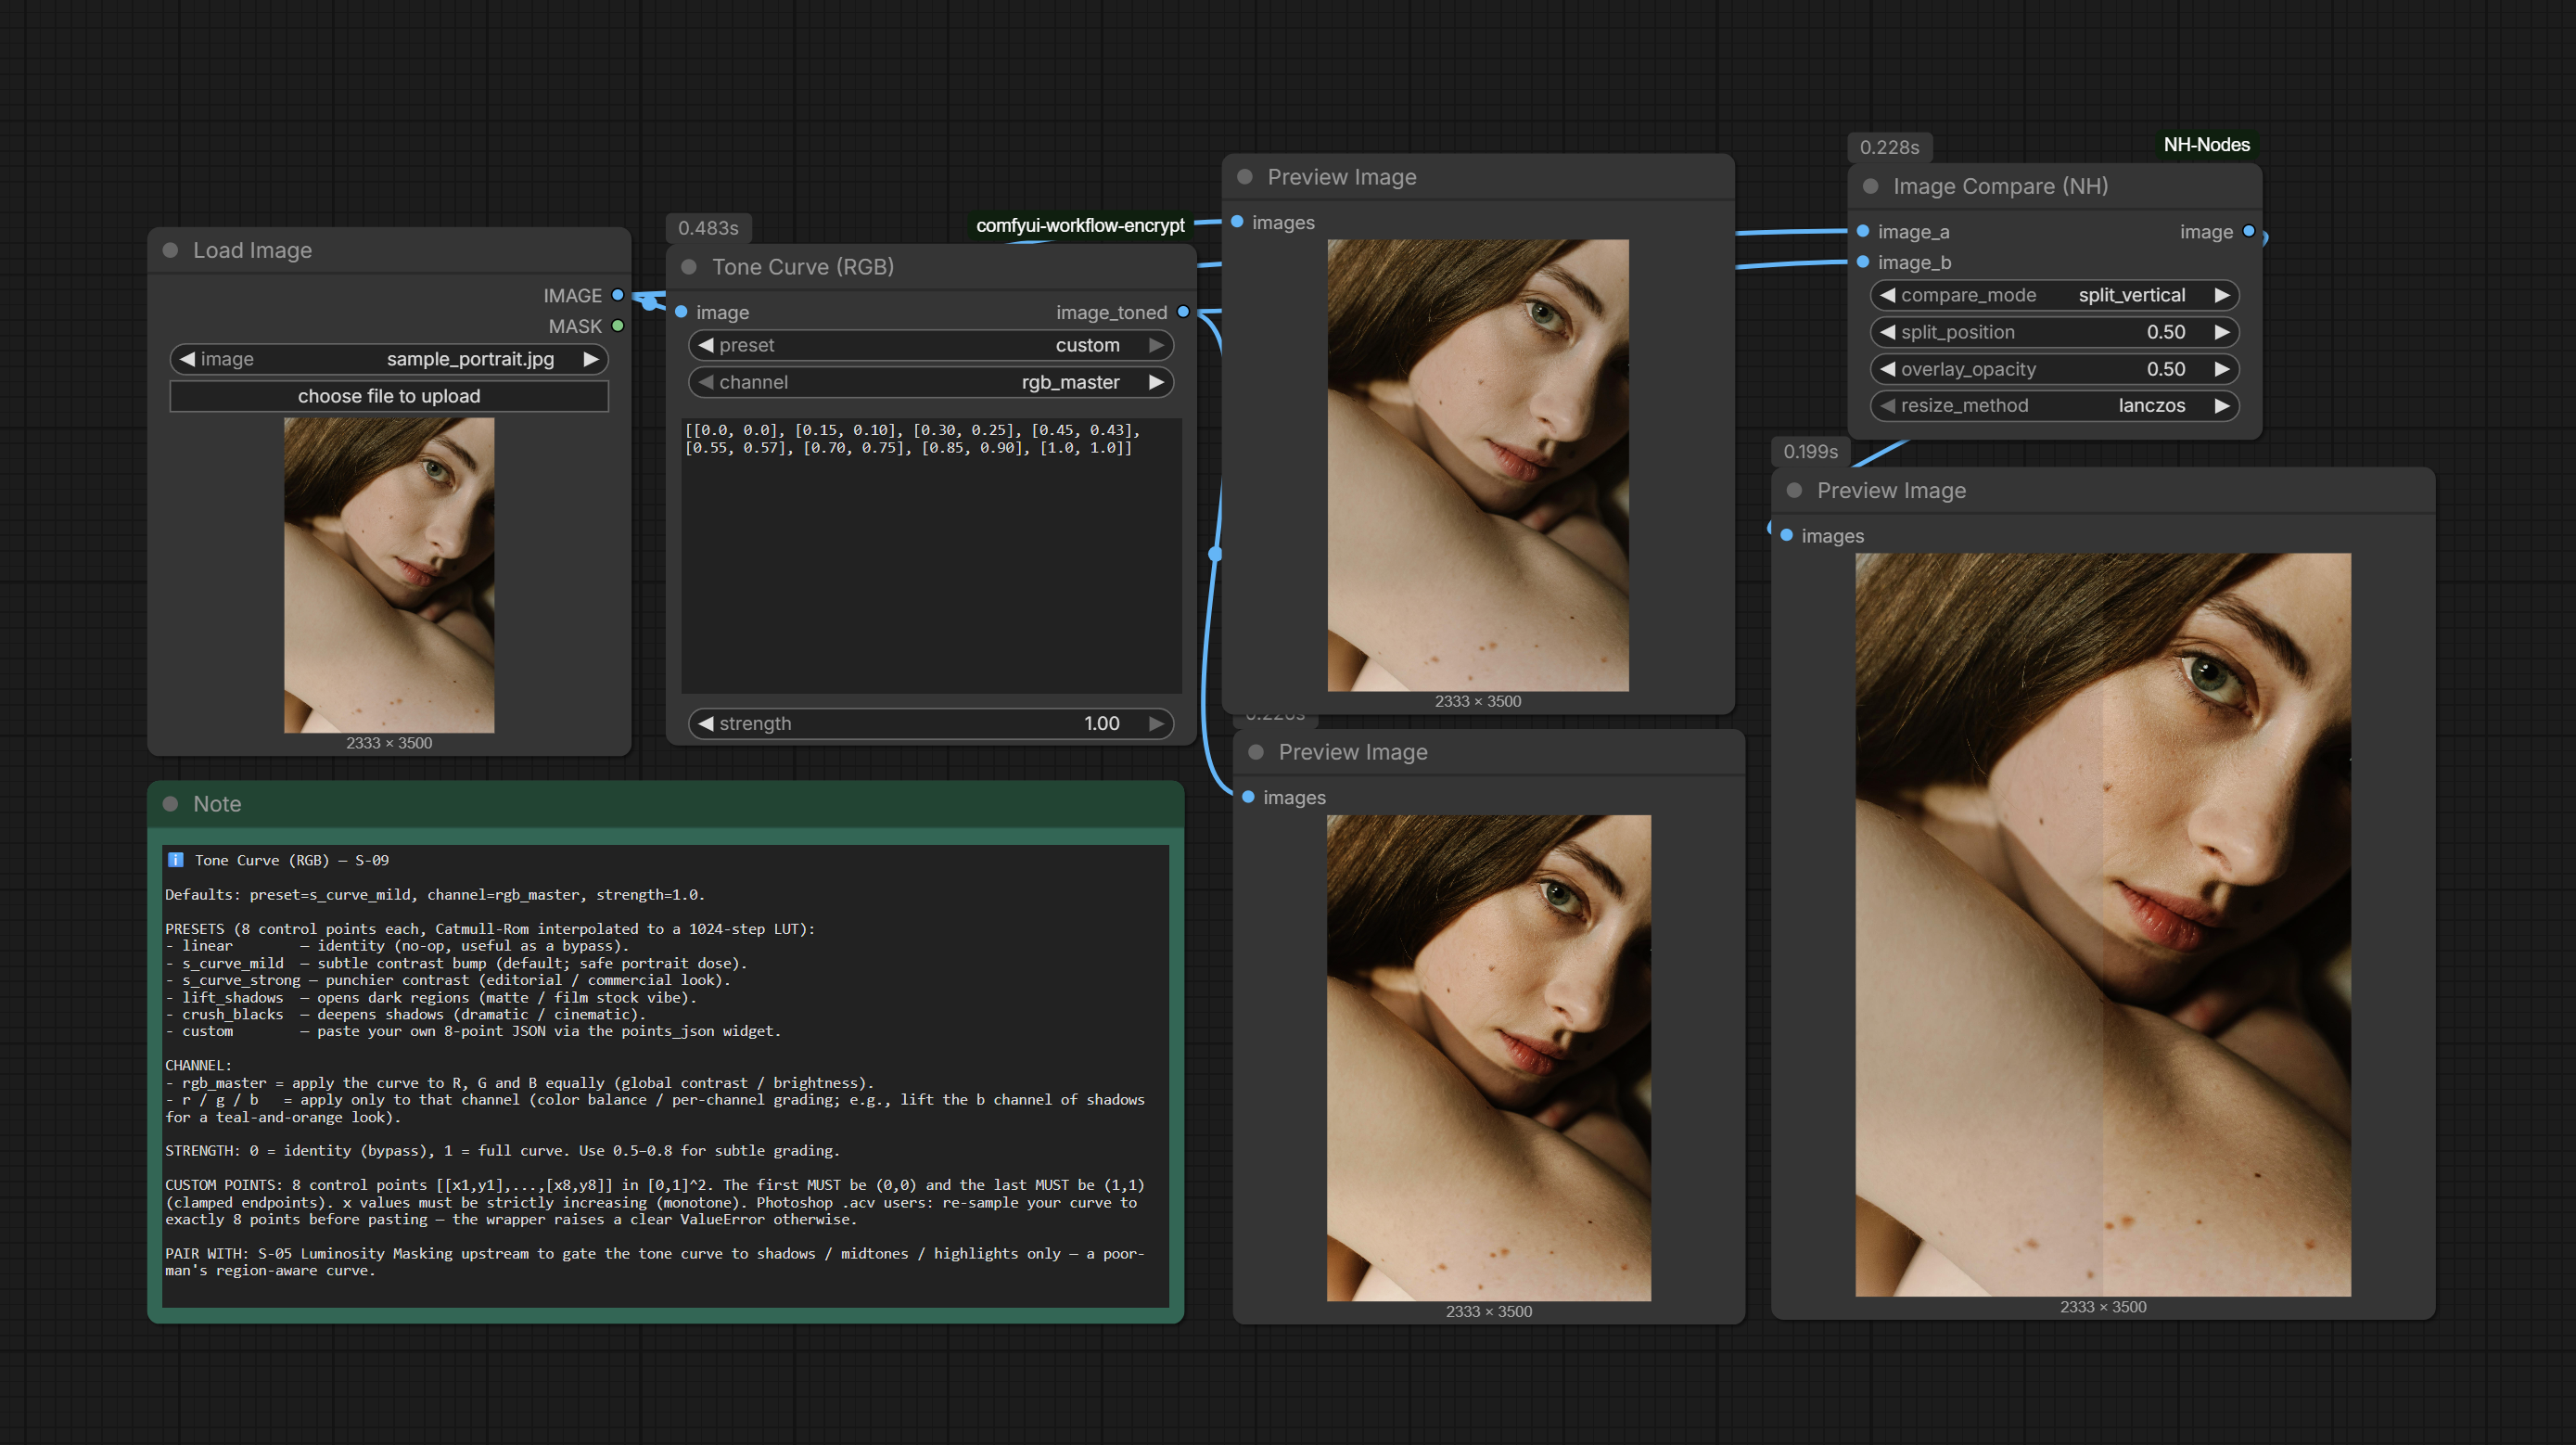Collapse the Load Image node via its dot
This screenshot has height=1445, width=2576.
click(170, 250)
